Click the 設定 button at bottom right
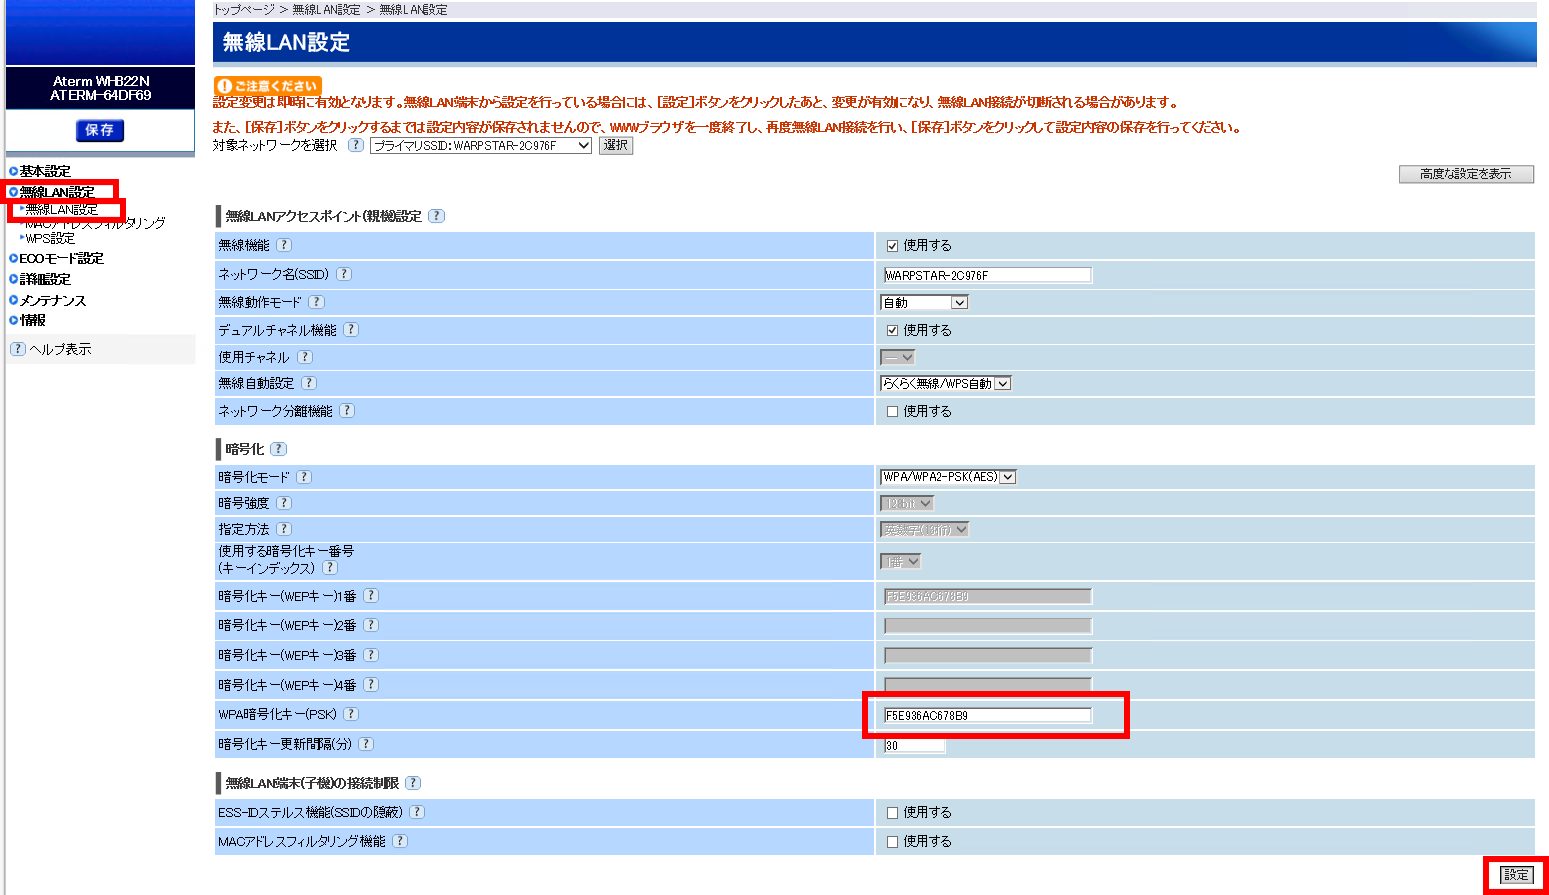The height and width of the screenshot is (895, 1549). pos(1516,875)
